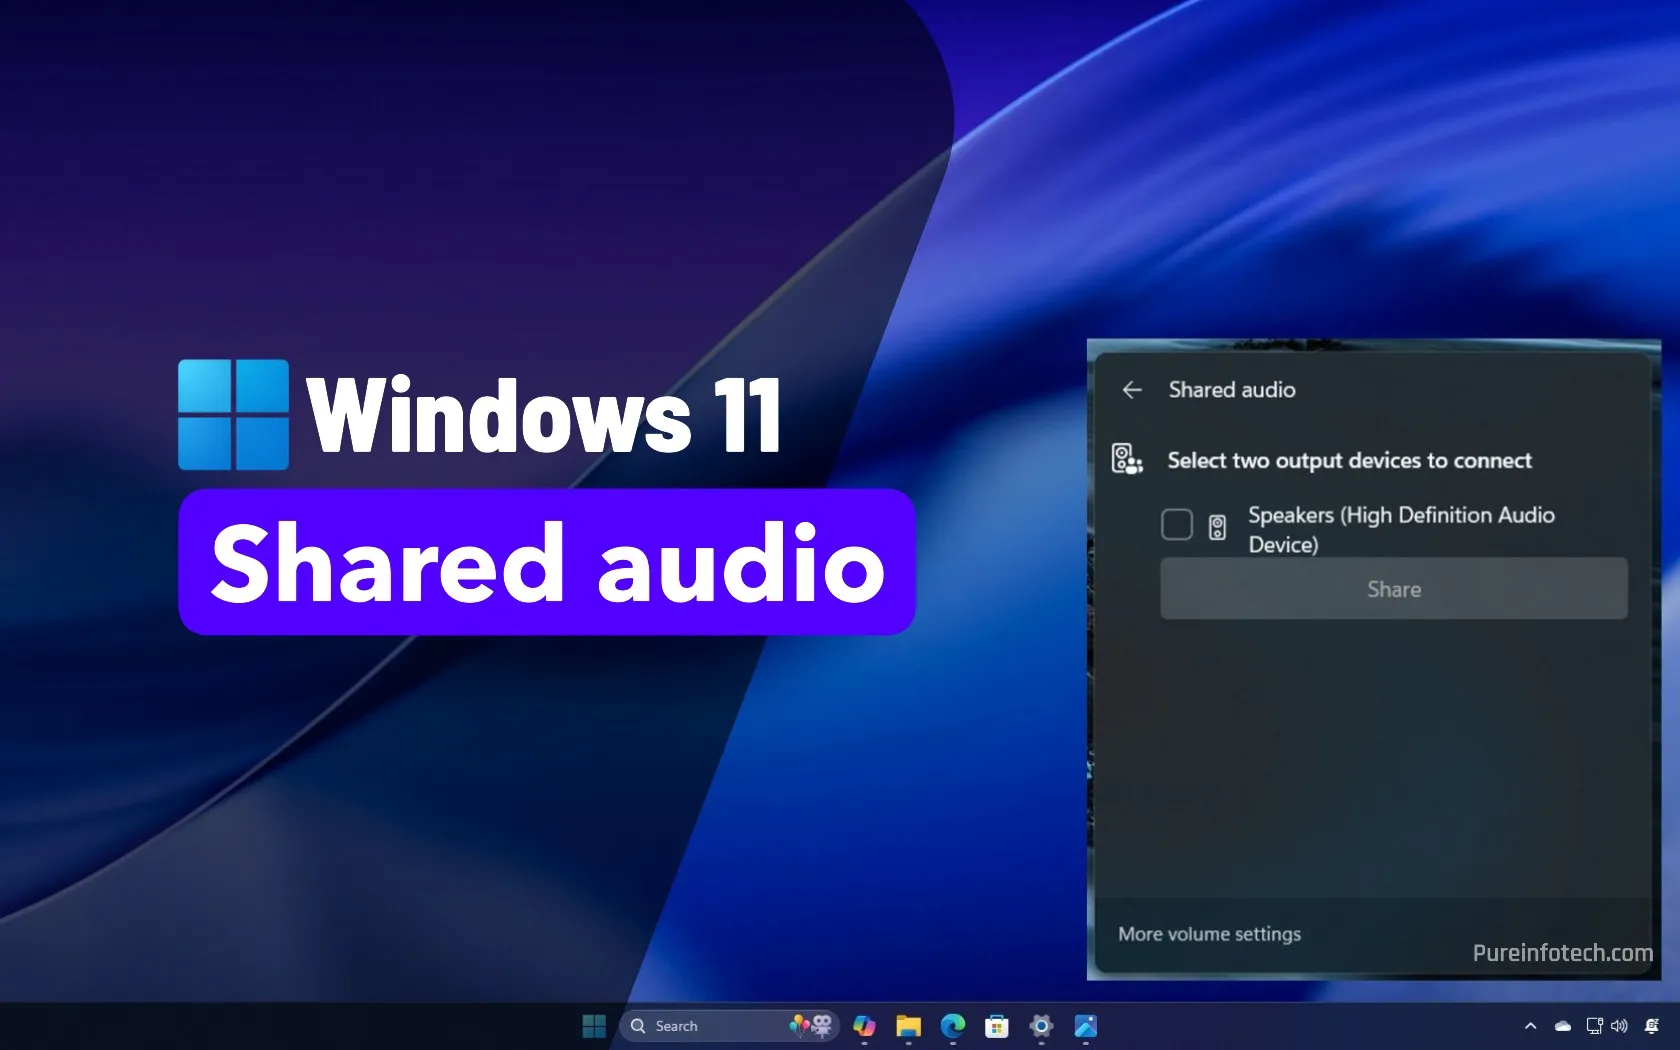
Task: Open the network status tray icon
Action: (1594, 1026)
